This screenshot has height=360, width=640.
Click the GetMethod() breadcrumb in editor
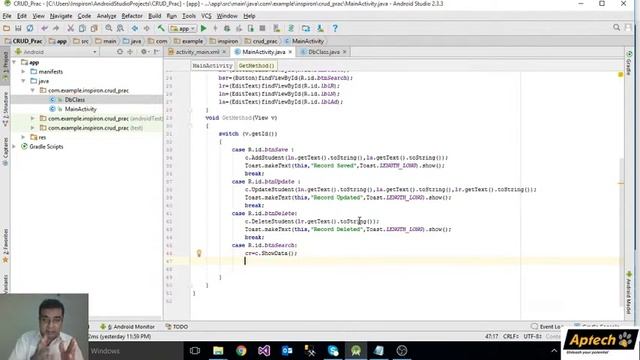(256, 66)
